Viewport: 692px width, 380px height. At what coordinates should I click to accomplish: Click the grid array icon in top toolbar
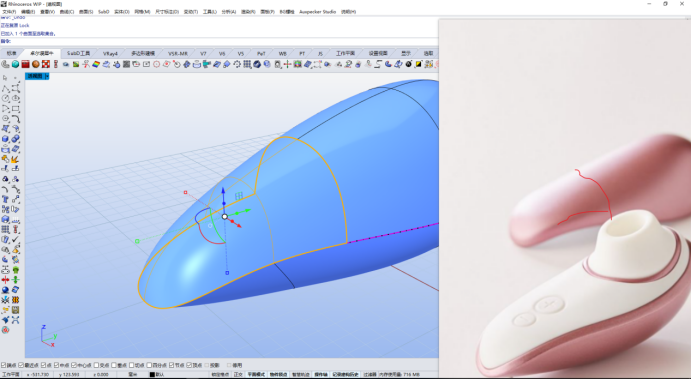(247, 64)
